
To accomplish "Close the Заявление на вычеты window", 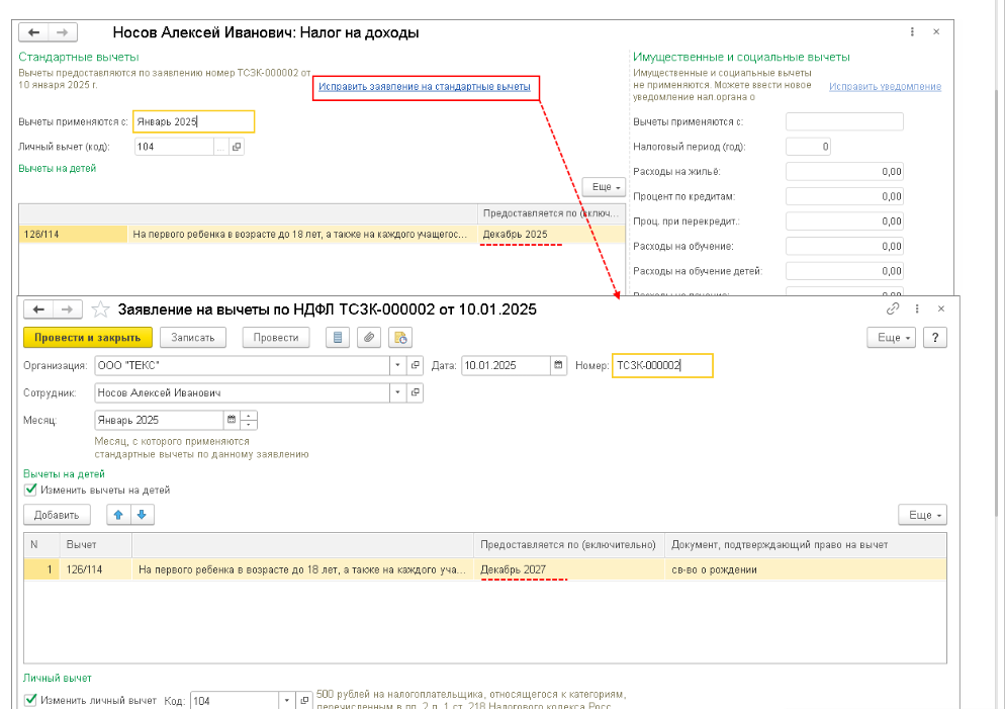I will pyautogui.click(x=941, y=309).
